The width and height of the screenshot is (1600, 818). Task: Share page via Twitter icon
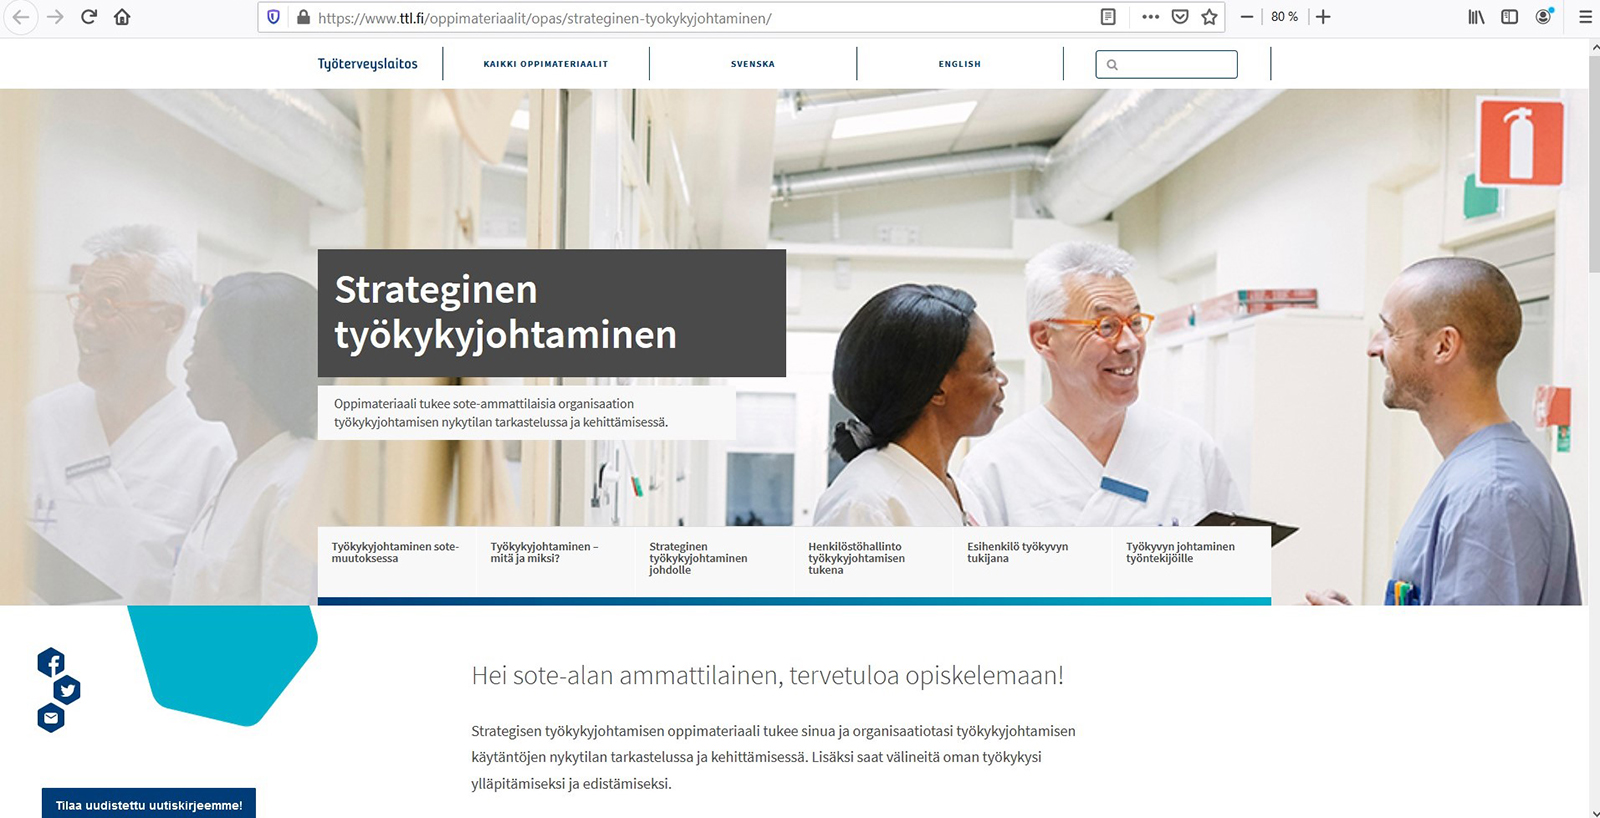(67, 690)
